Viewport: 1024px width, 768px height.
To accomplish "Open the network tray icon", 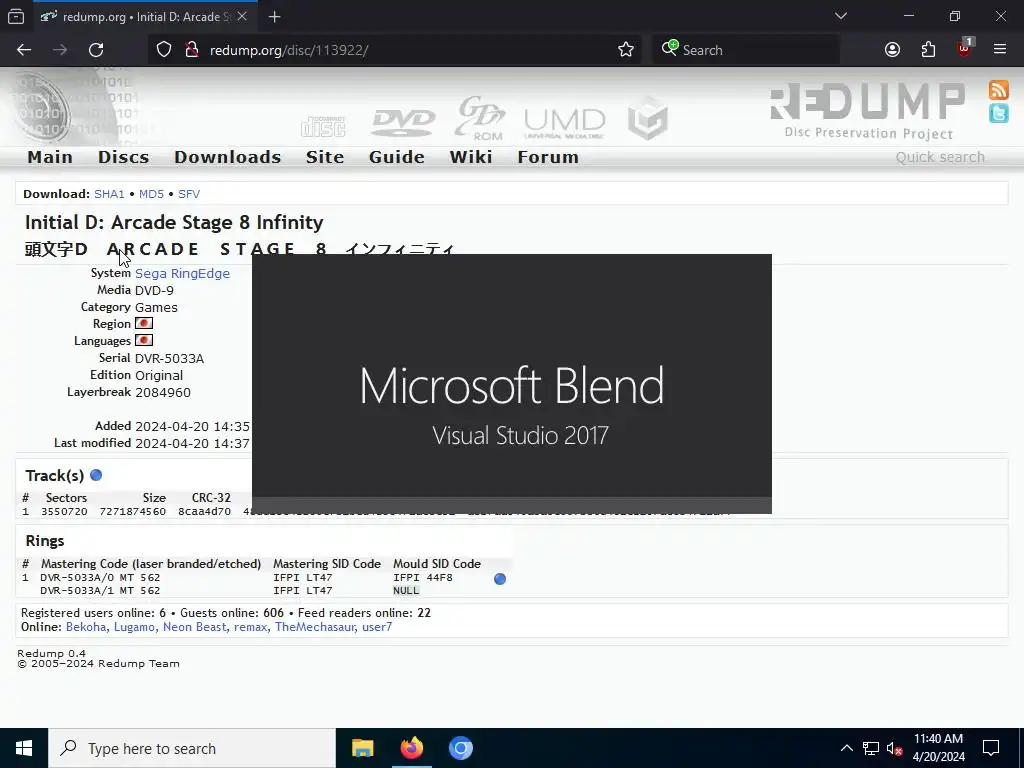I will [871, 748].
